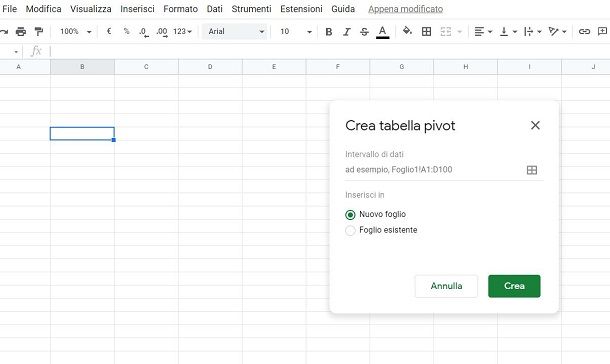
Task: Open the Strumenti menu
Action: (251, 9)
